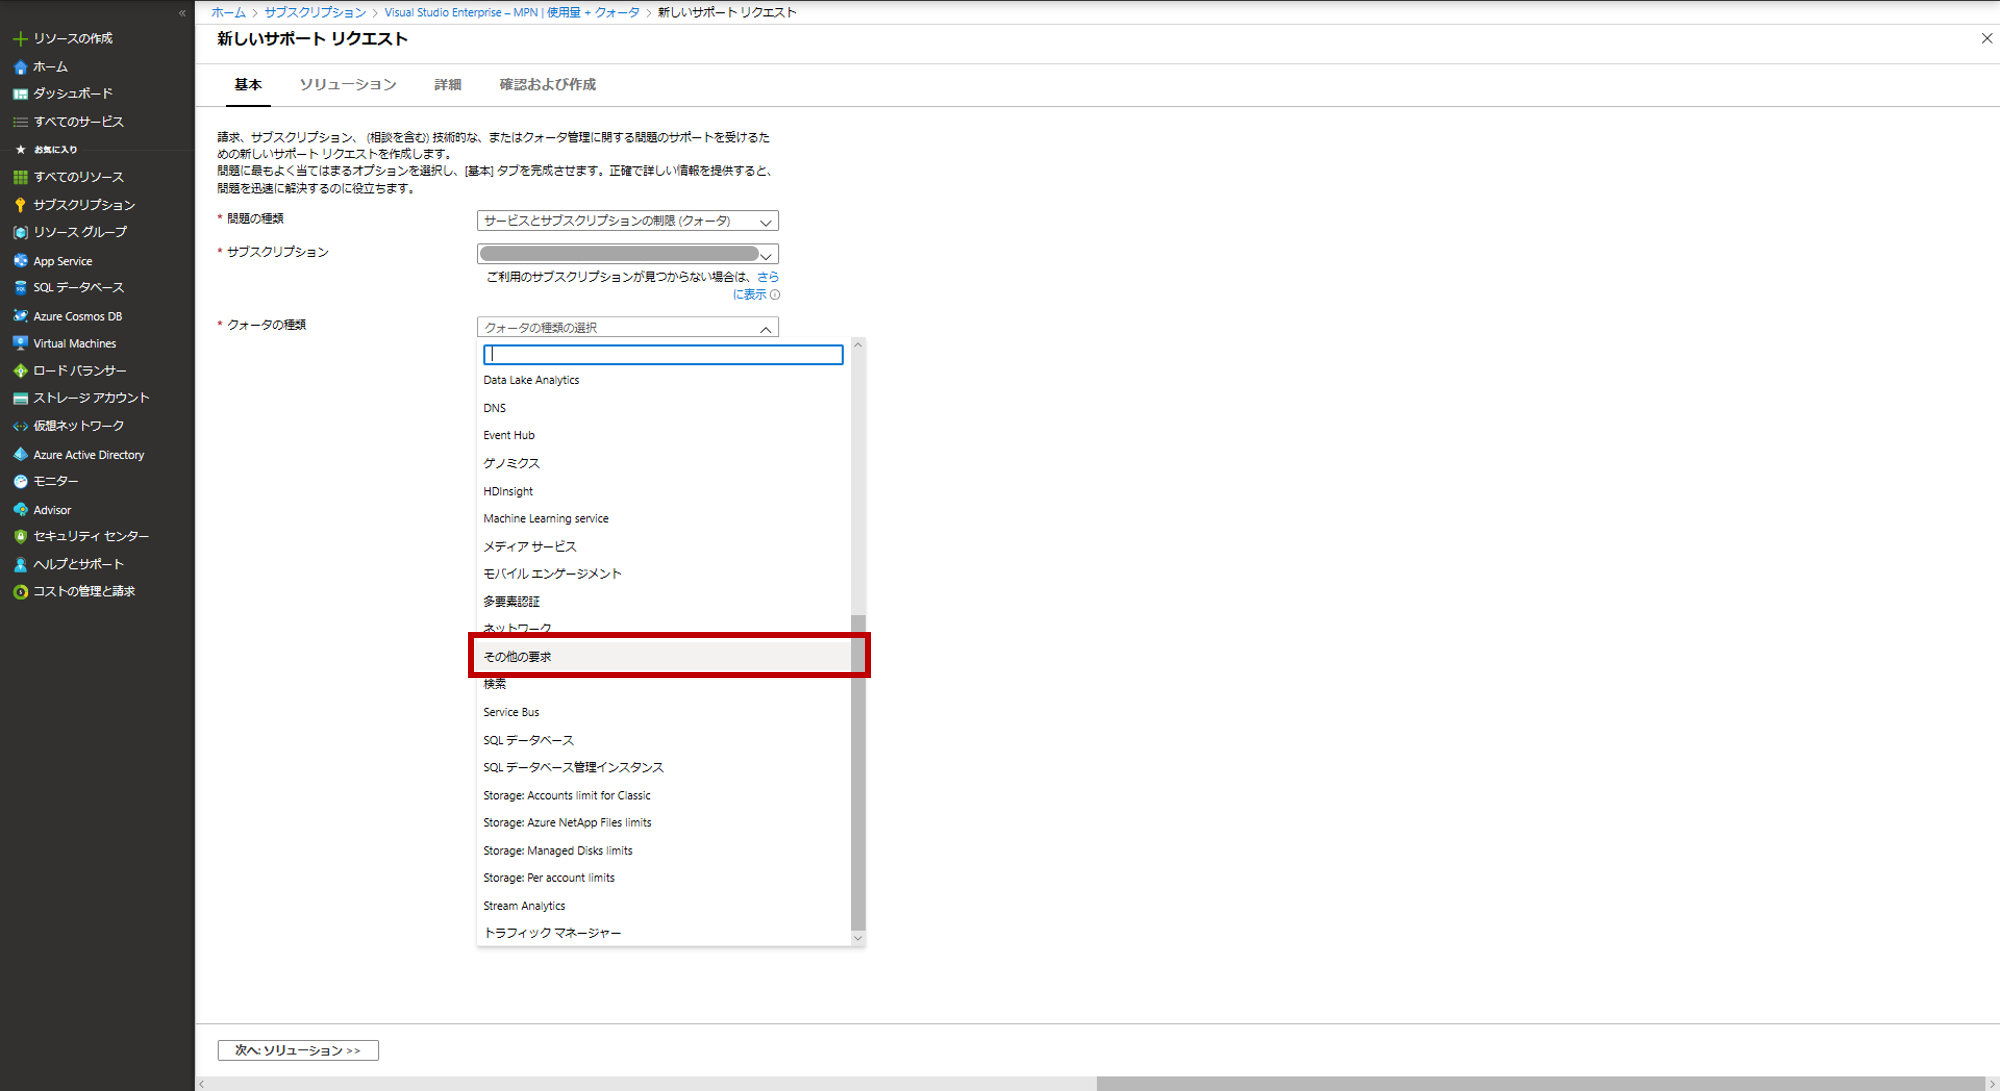Click the ストレージ アカウント icon
Viewport: 2000px width, 1091px height.
point(20,398)
